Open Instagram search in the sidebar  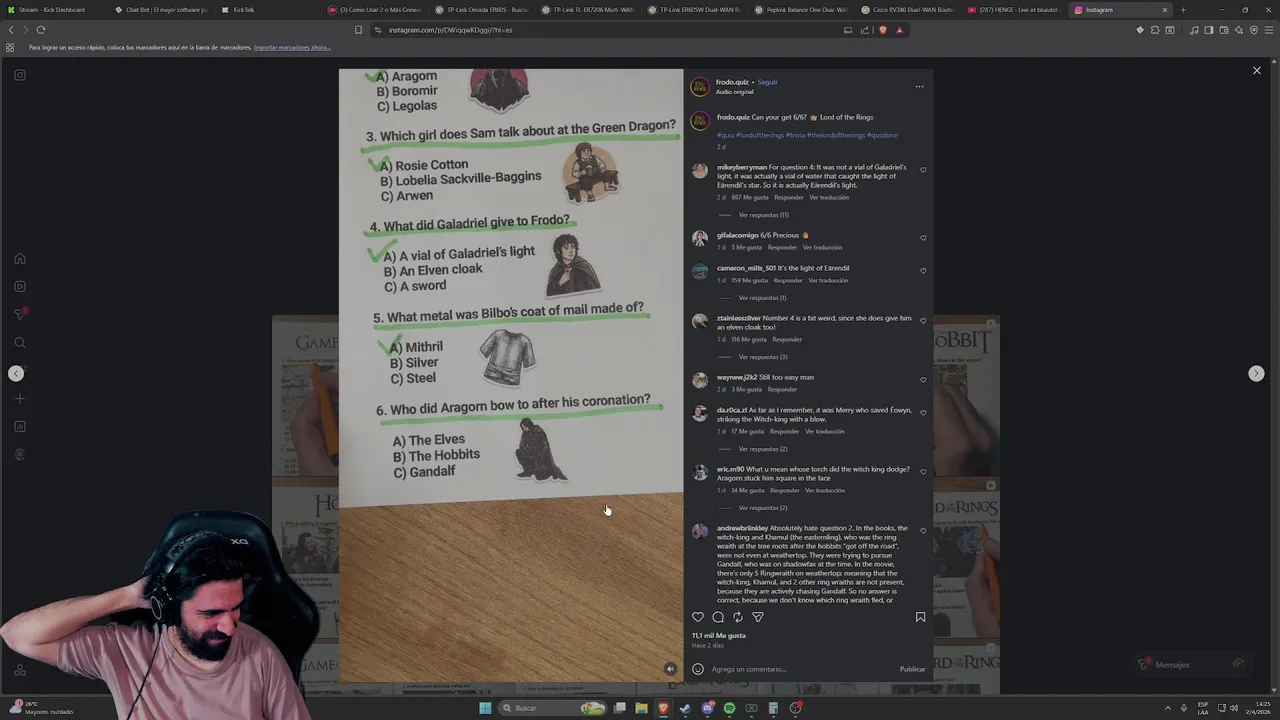coord(20,343)
